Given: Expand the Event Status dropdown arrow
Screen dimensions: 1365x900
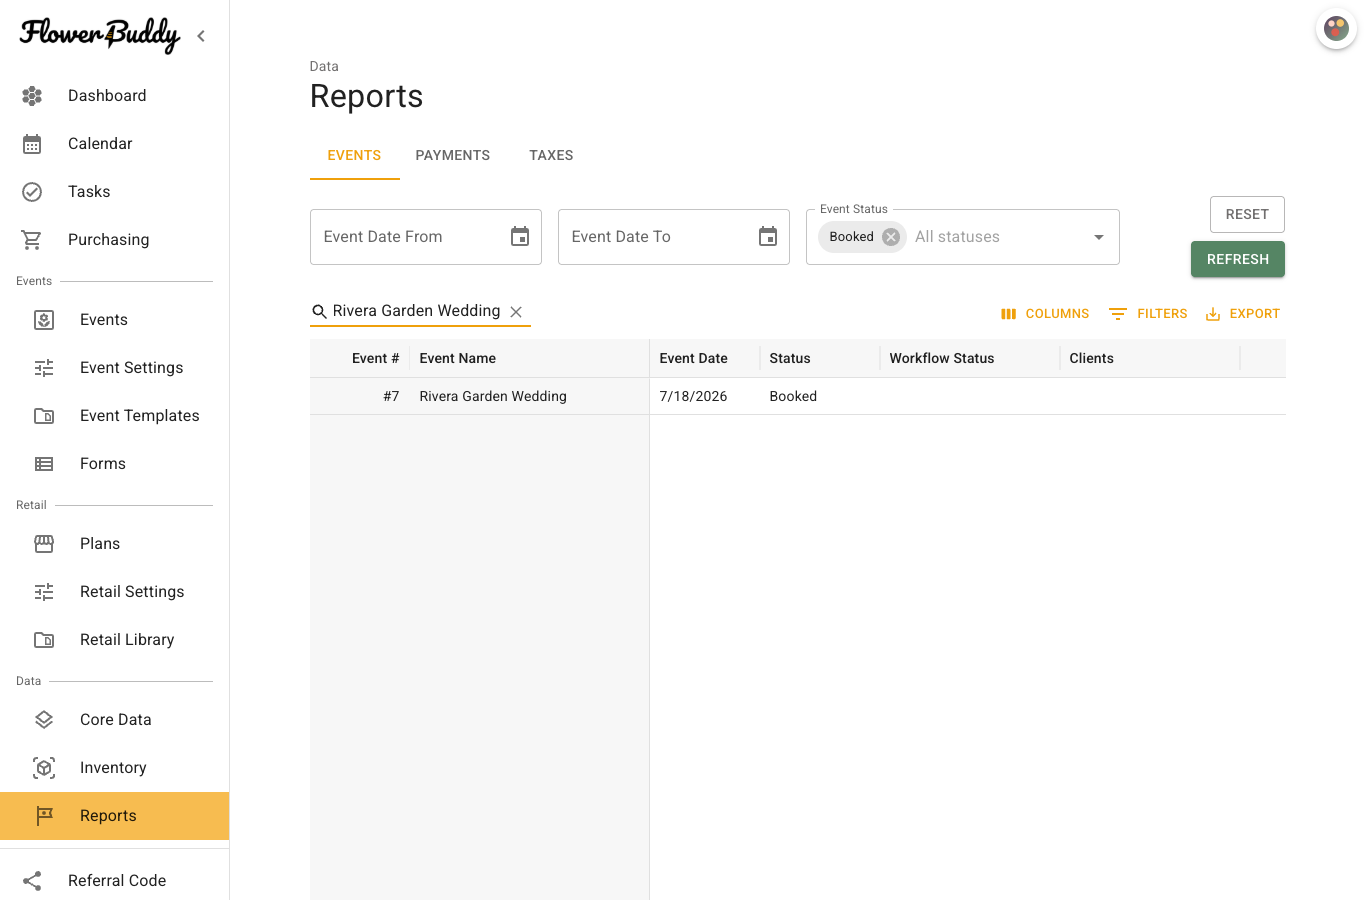Looking at the screenshot, I should [1099, 237].
